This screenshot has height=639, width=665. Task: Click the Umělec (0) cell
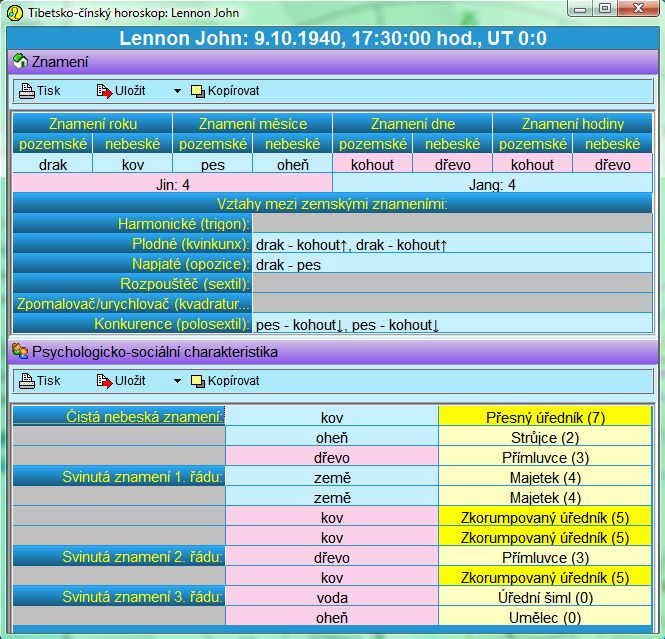click(x=545, y=617)
